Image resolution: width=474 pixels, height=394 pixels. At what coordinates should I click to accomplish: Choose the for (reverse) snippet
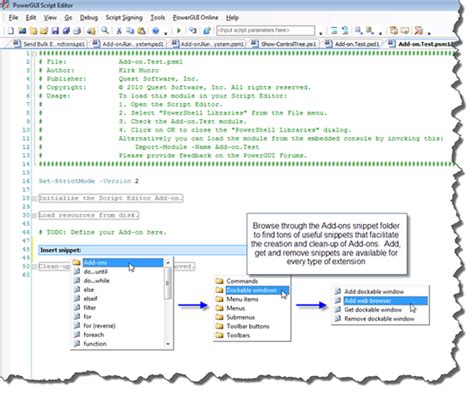(x=99, y=326)
